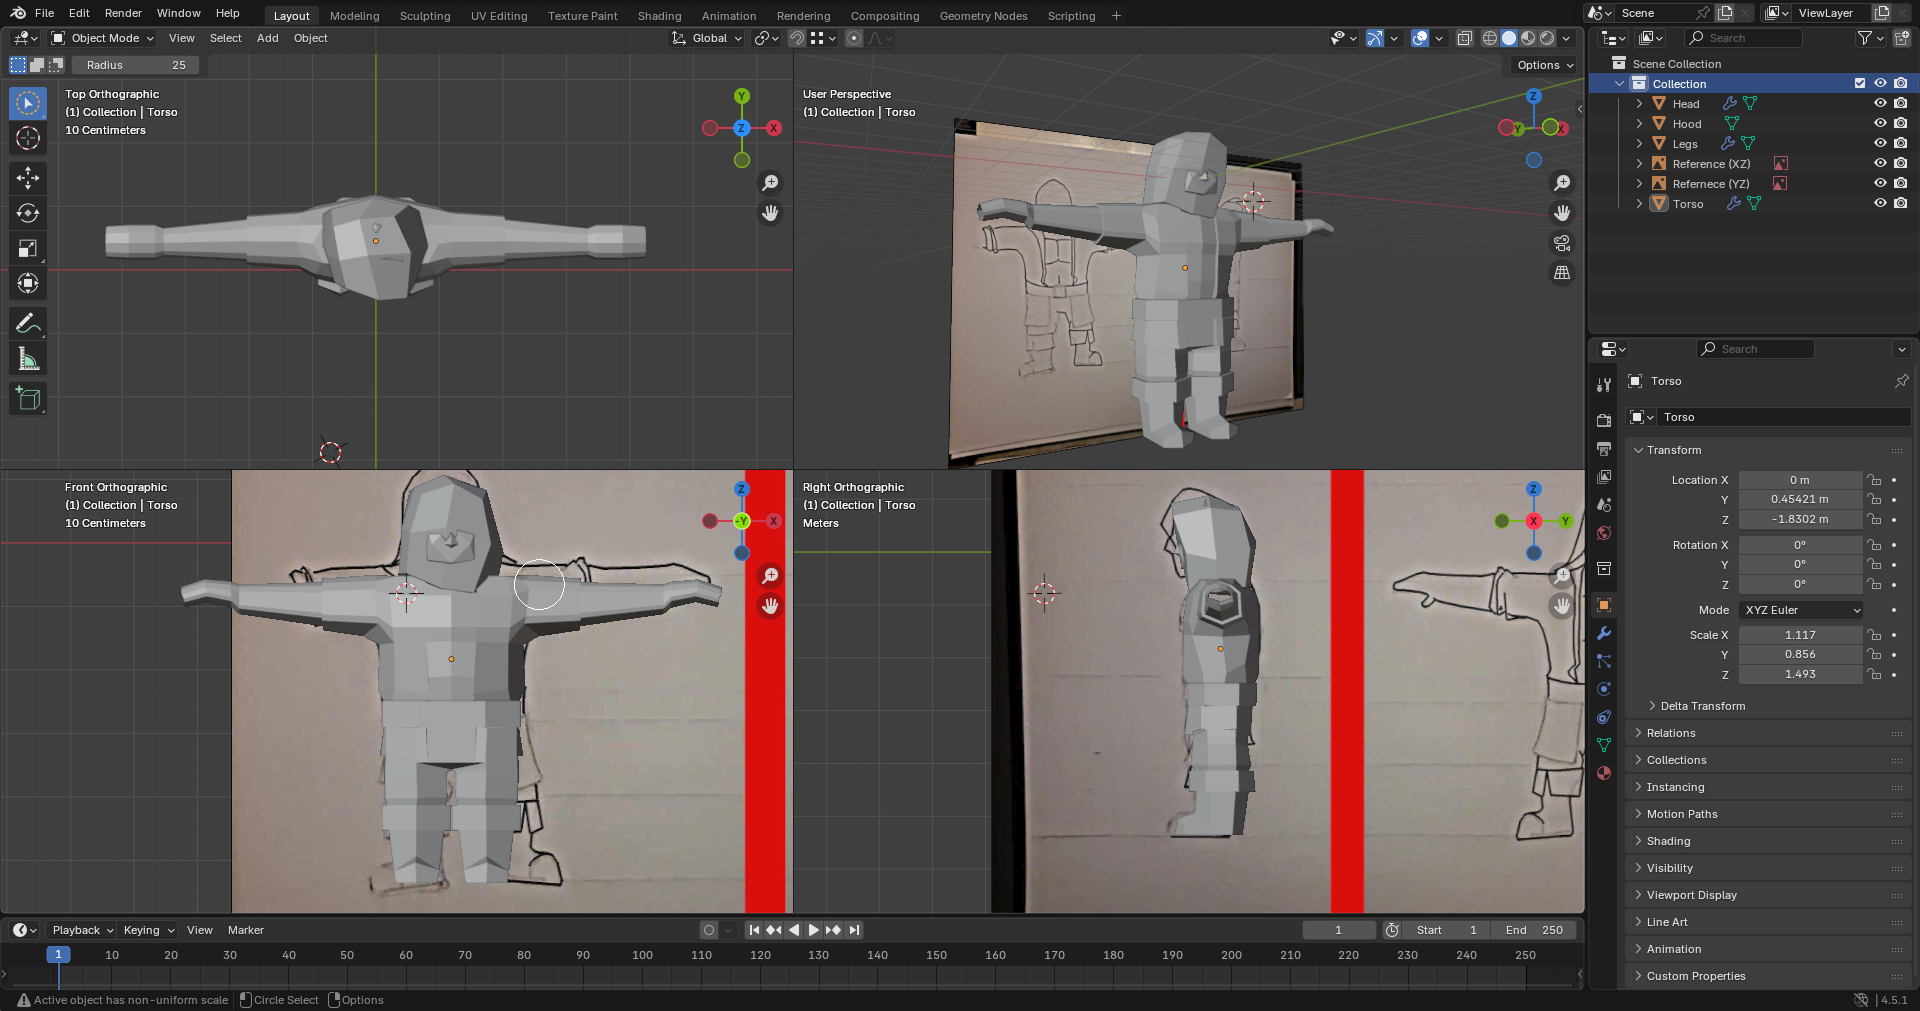Hide the Head object in the viewport
Viewport: 1920px width, 1011px height.
point(1880,103)
